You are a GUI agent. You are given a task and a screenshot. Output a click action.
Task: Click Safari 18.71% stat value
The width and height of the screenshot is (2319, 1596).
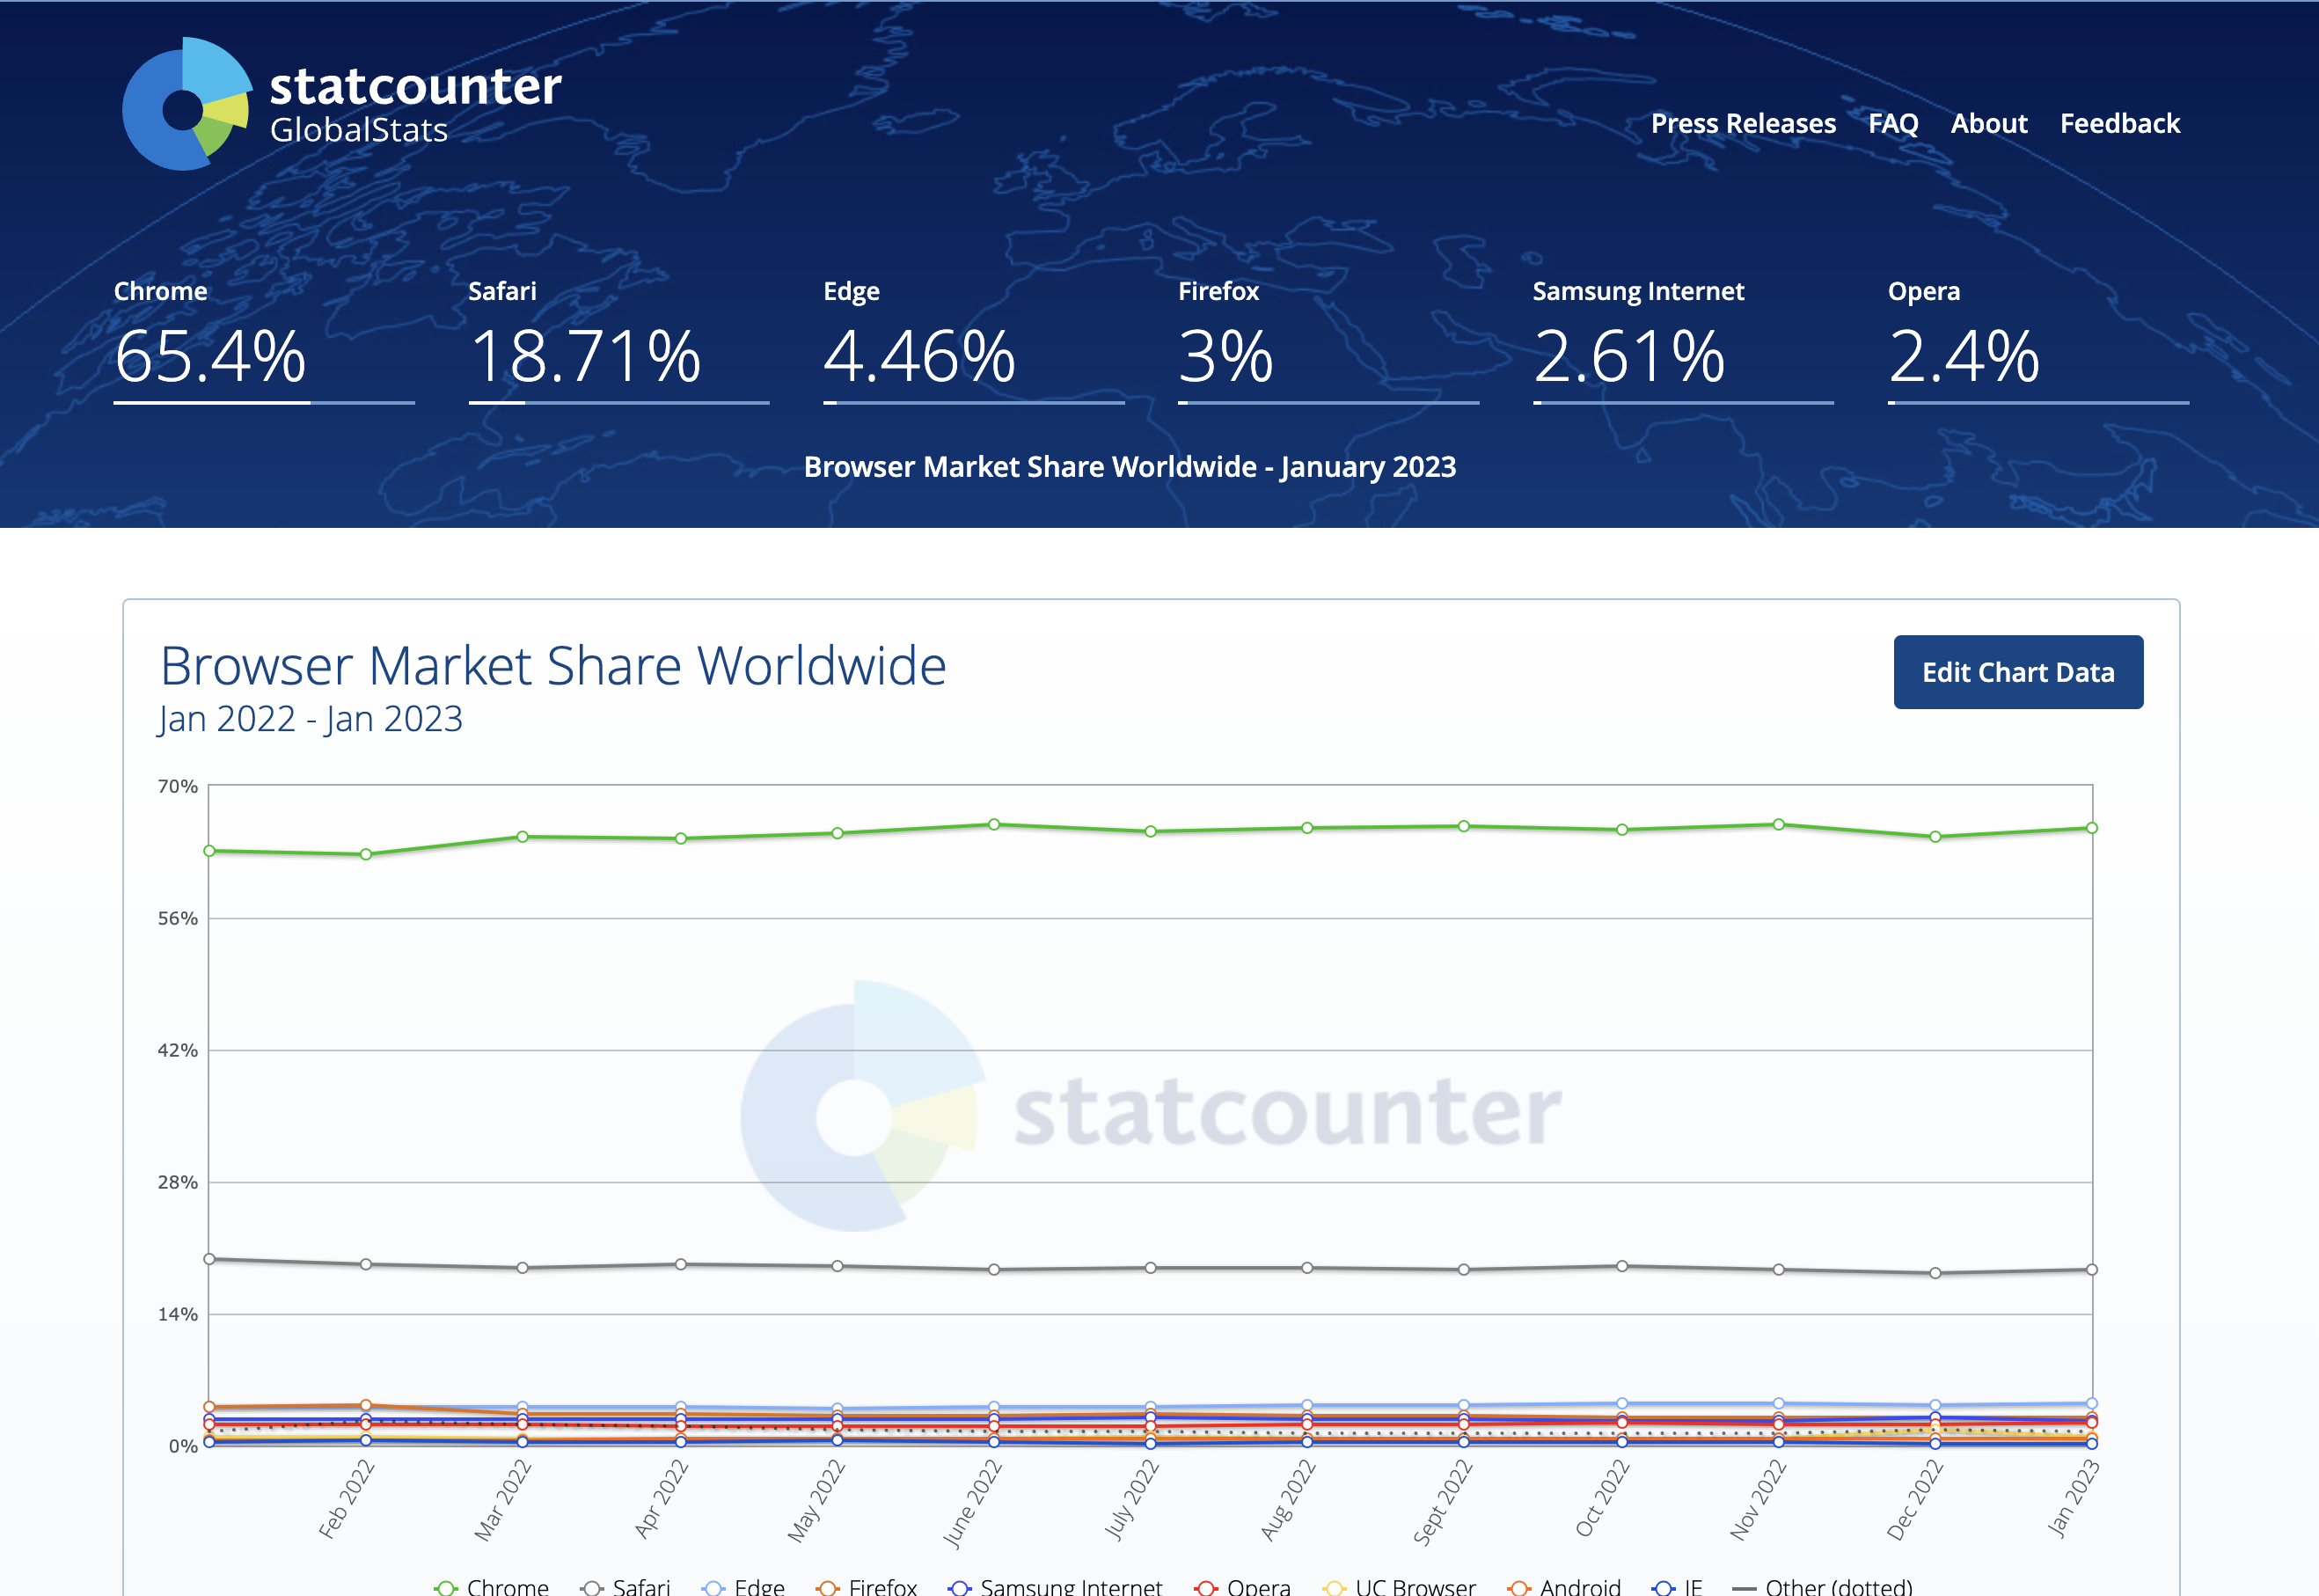pos(585,357)
